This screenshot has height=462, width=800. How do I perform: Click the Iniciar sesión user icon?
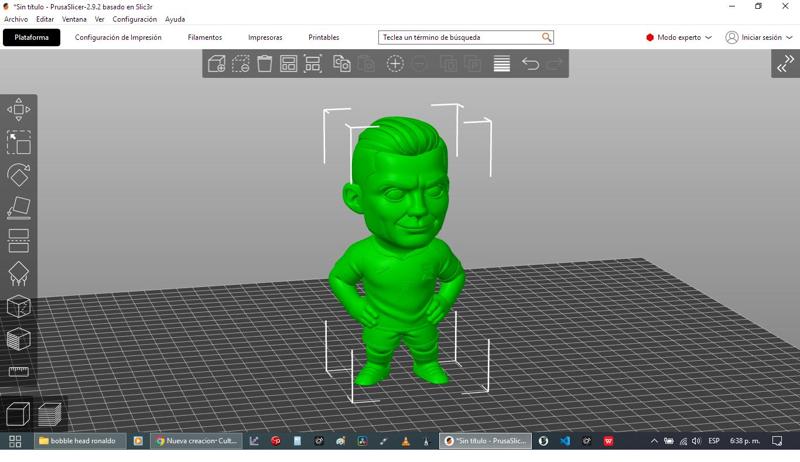[x=732, y=37]
